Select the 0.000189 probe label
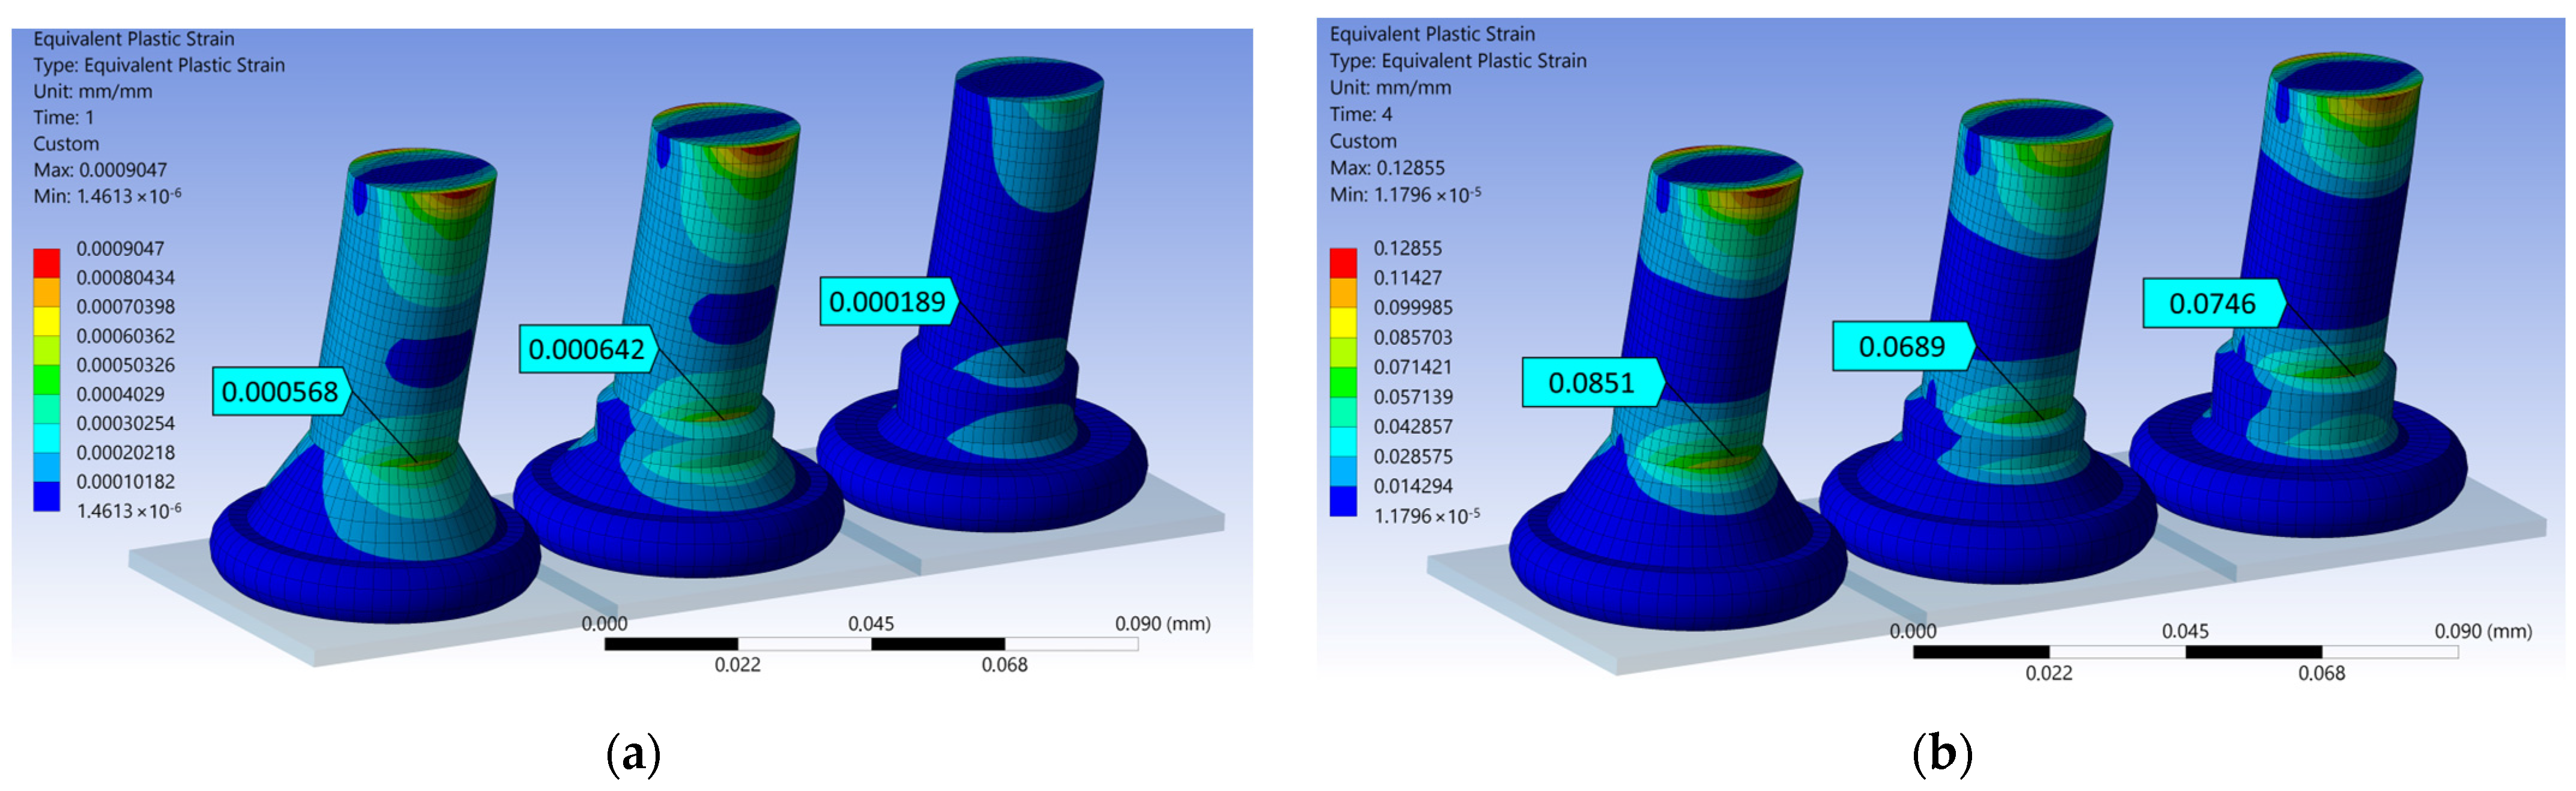 (887, 302)
